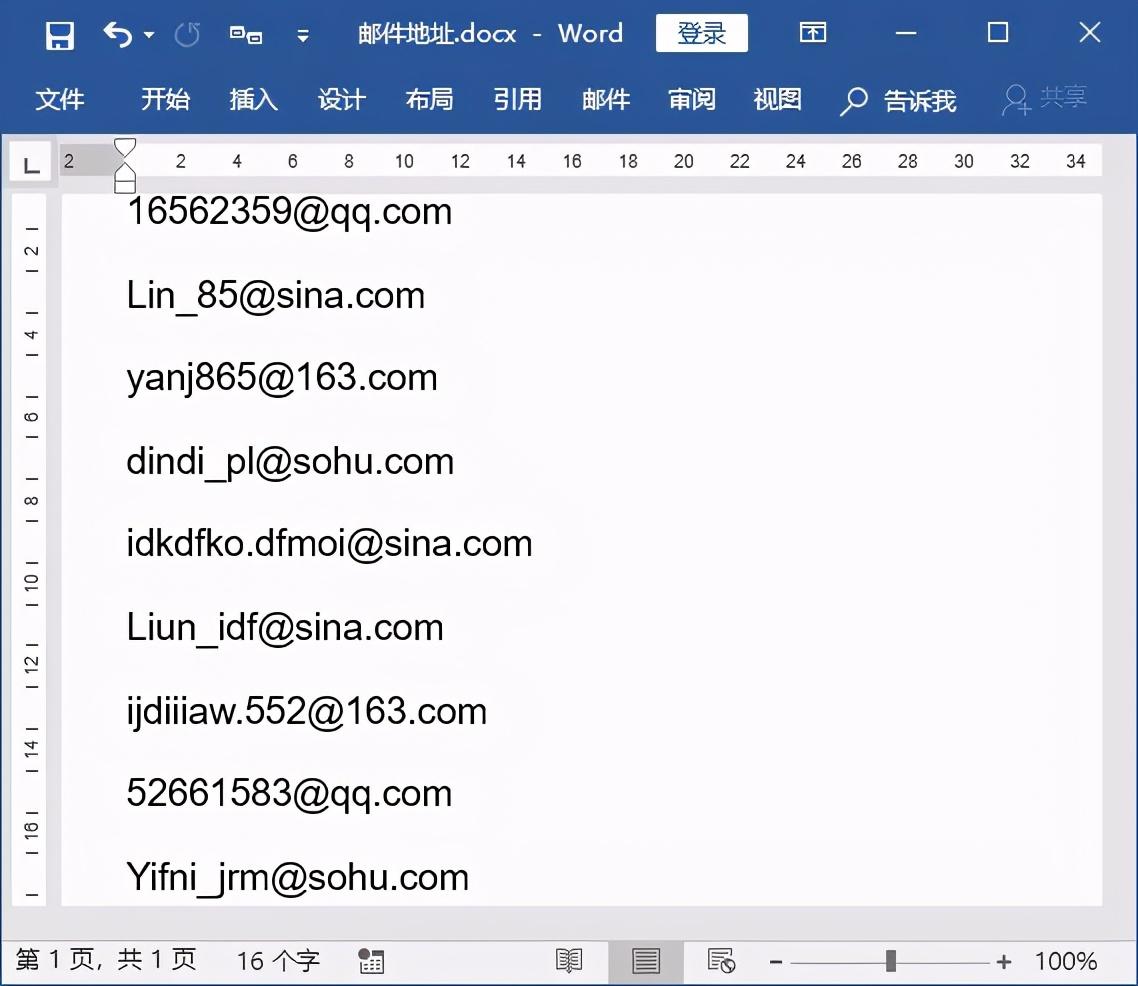Click the 16 个字 word count indicator

(276, 959)
